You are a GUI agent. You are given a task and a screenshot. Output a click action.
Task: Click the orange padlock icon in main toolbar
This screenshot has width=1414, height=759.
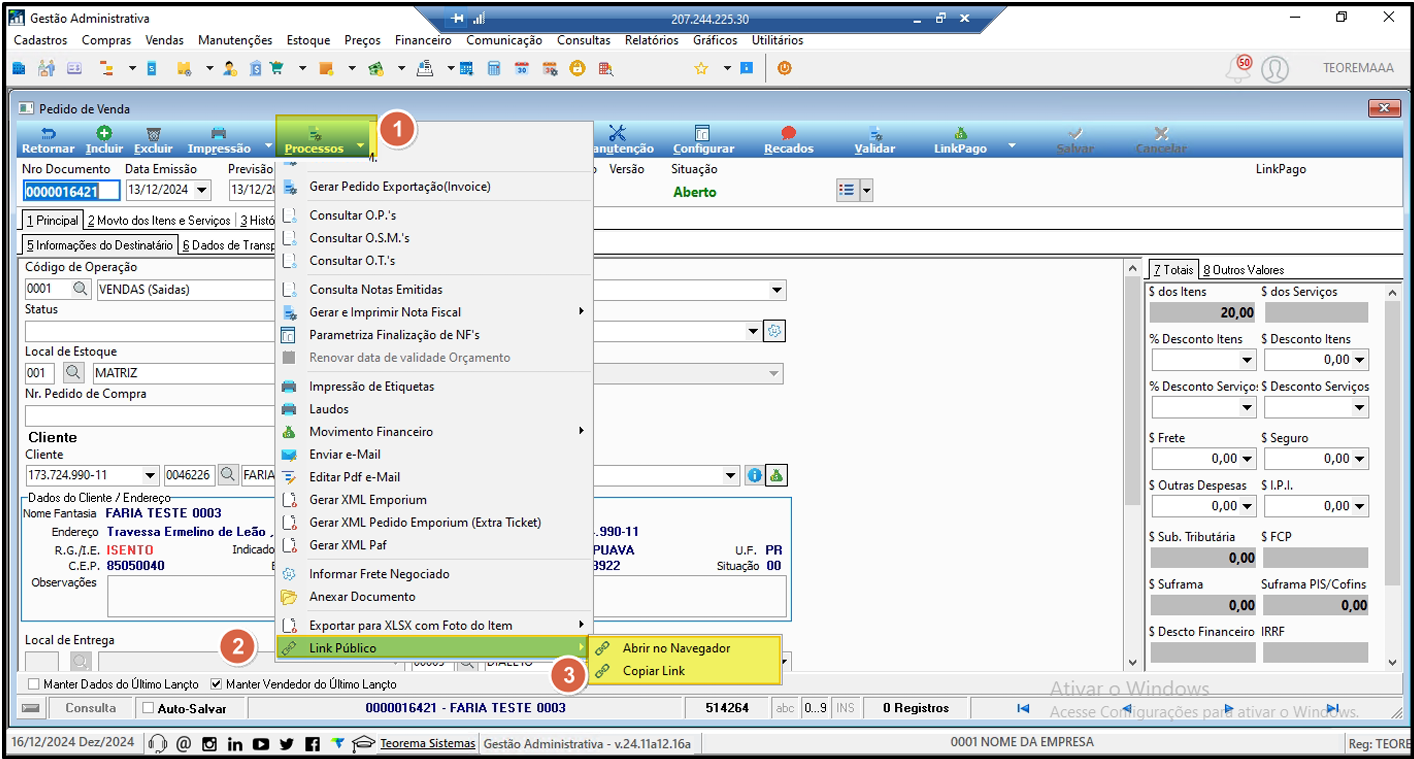point(577,68)
